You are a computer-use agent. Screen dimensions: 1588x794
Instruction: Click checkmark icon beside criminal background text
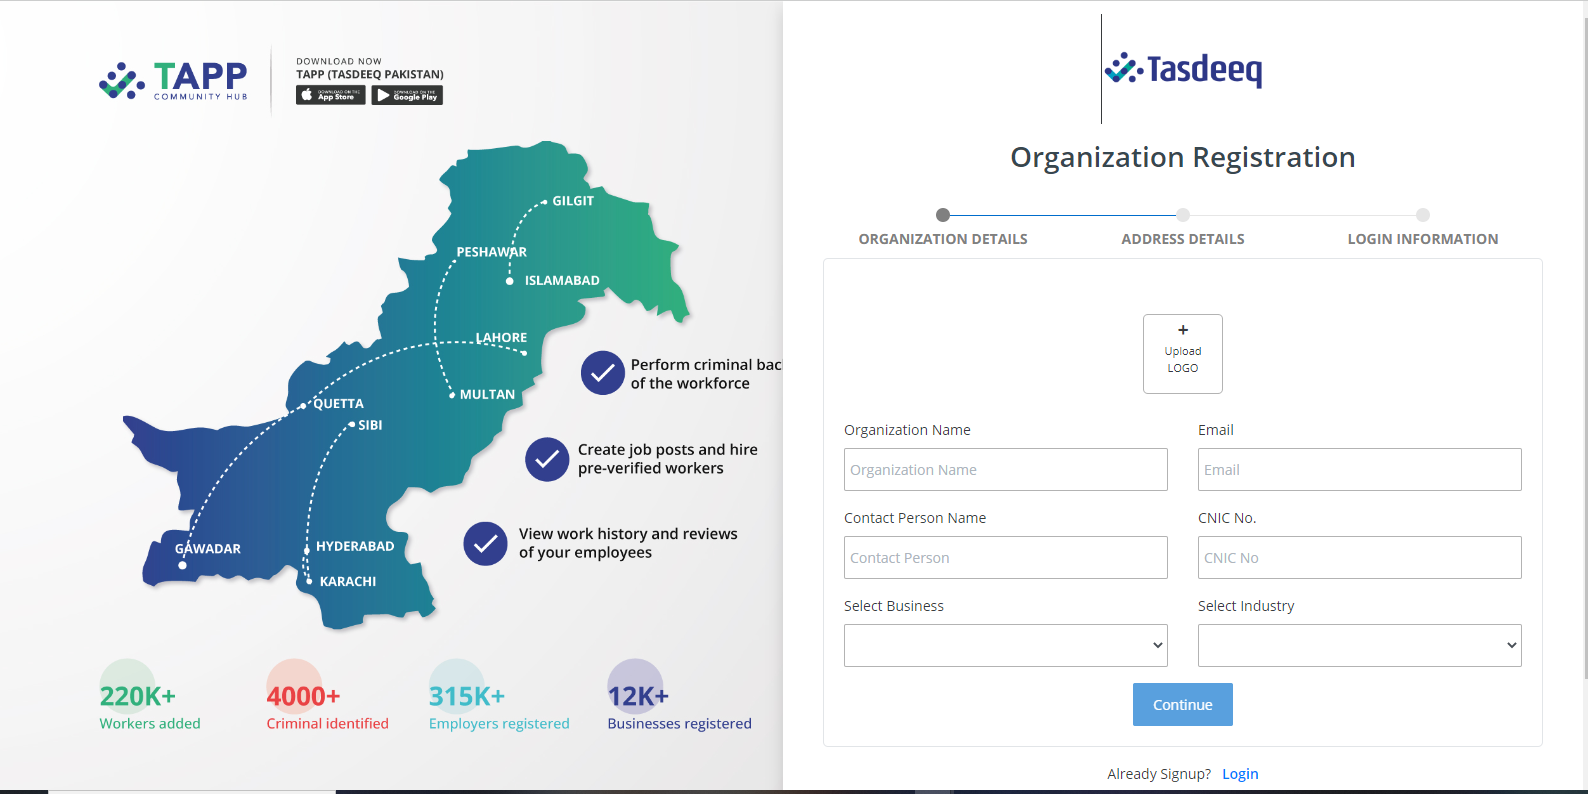click(603, 373)
